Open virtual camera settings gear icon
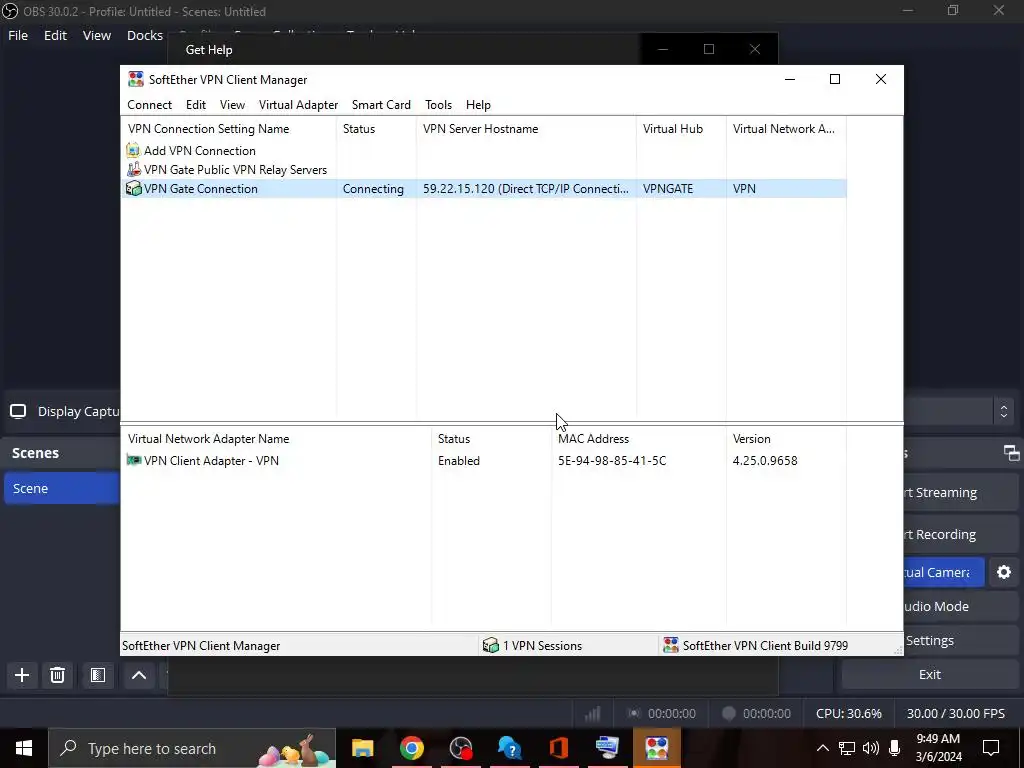This screenshot has height=768, width=1024. click(1004, 572)
